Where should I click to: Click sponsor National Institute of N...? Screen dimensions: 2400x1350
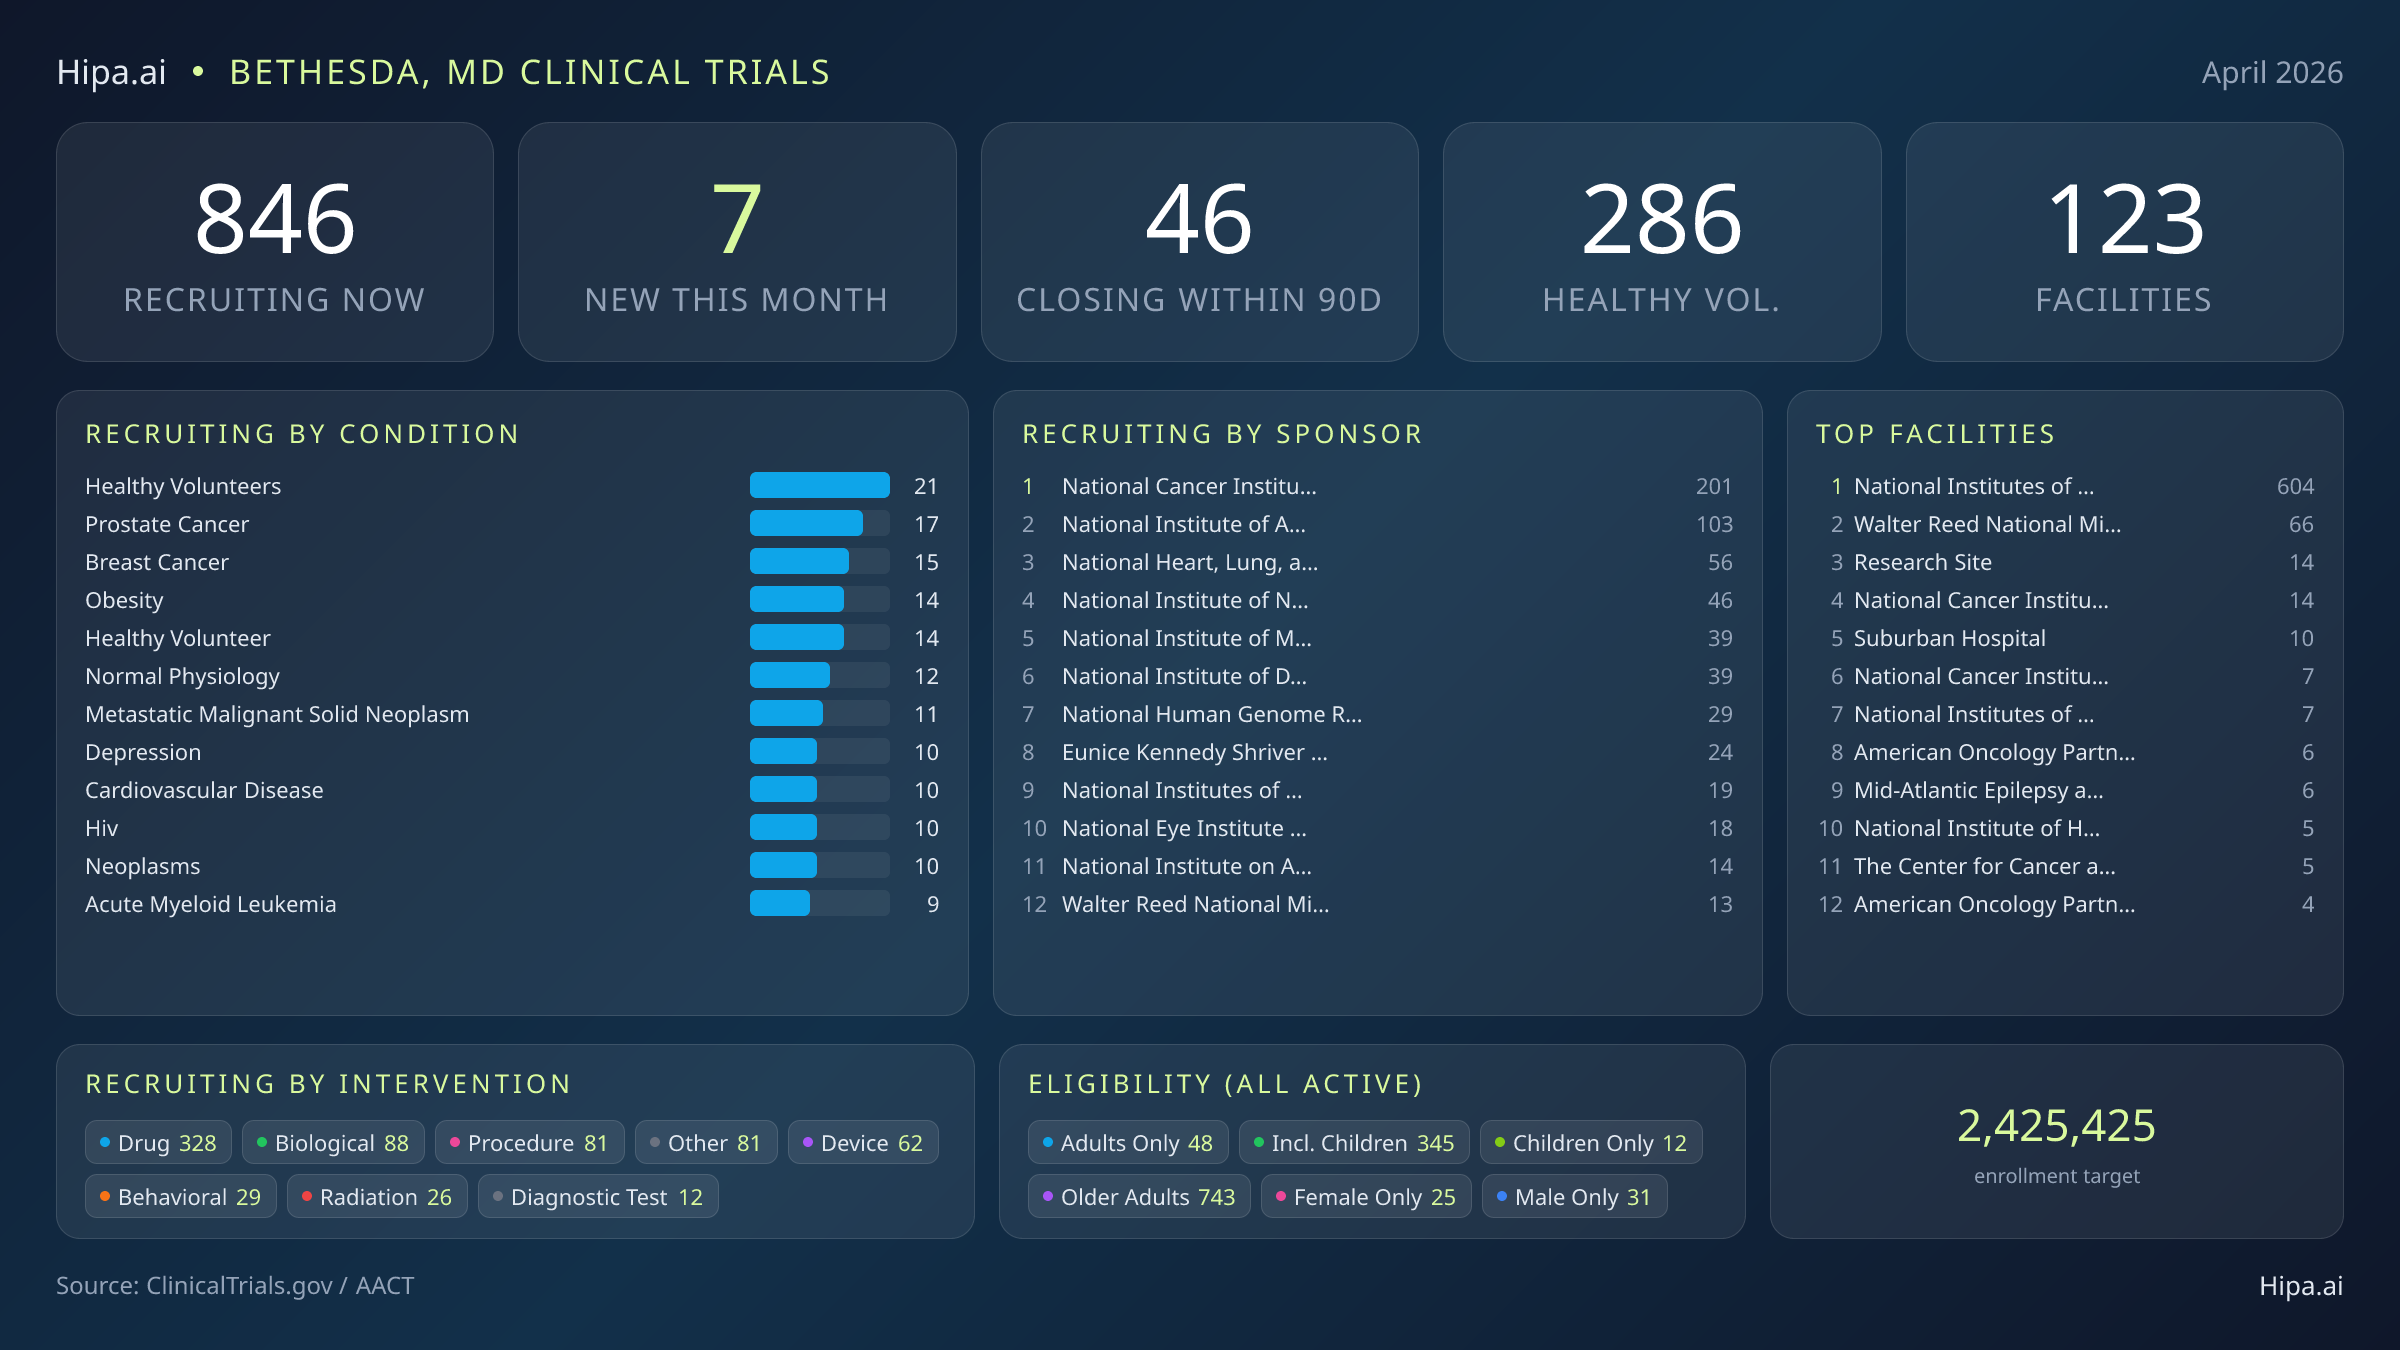point(1377,600)
